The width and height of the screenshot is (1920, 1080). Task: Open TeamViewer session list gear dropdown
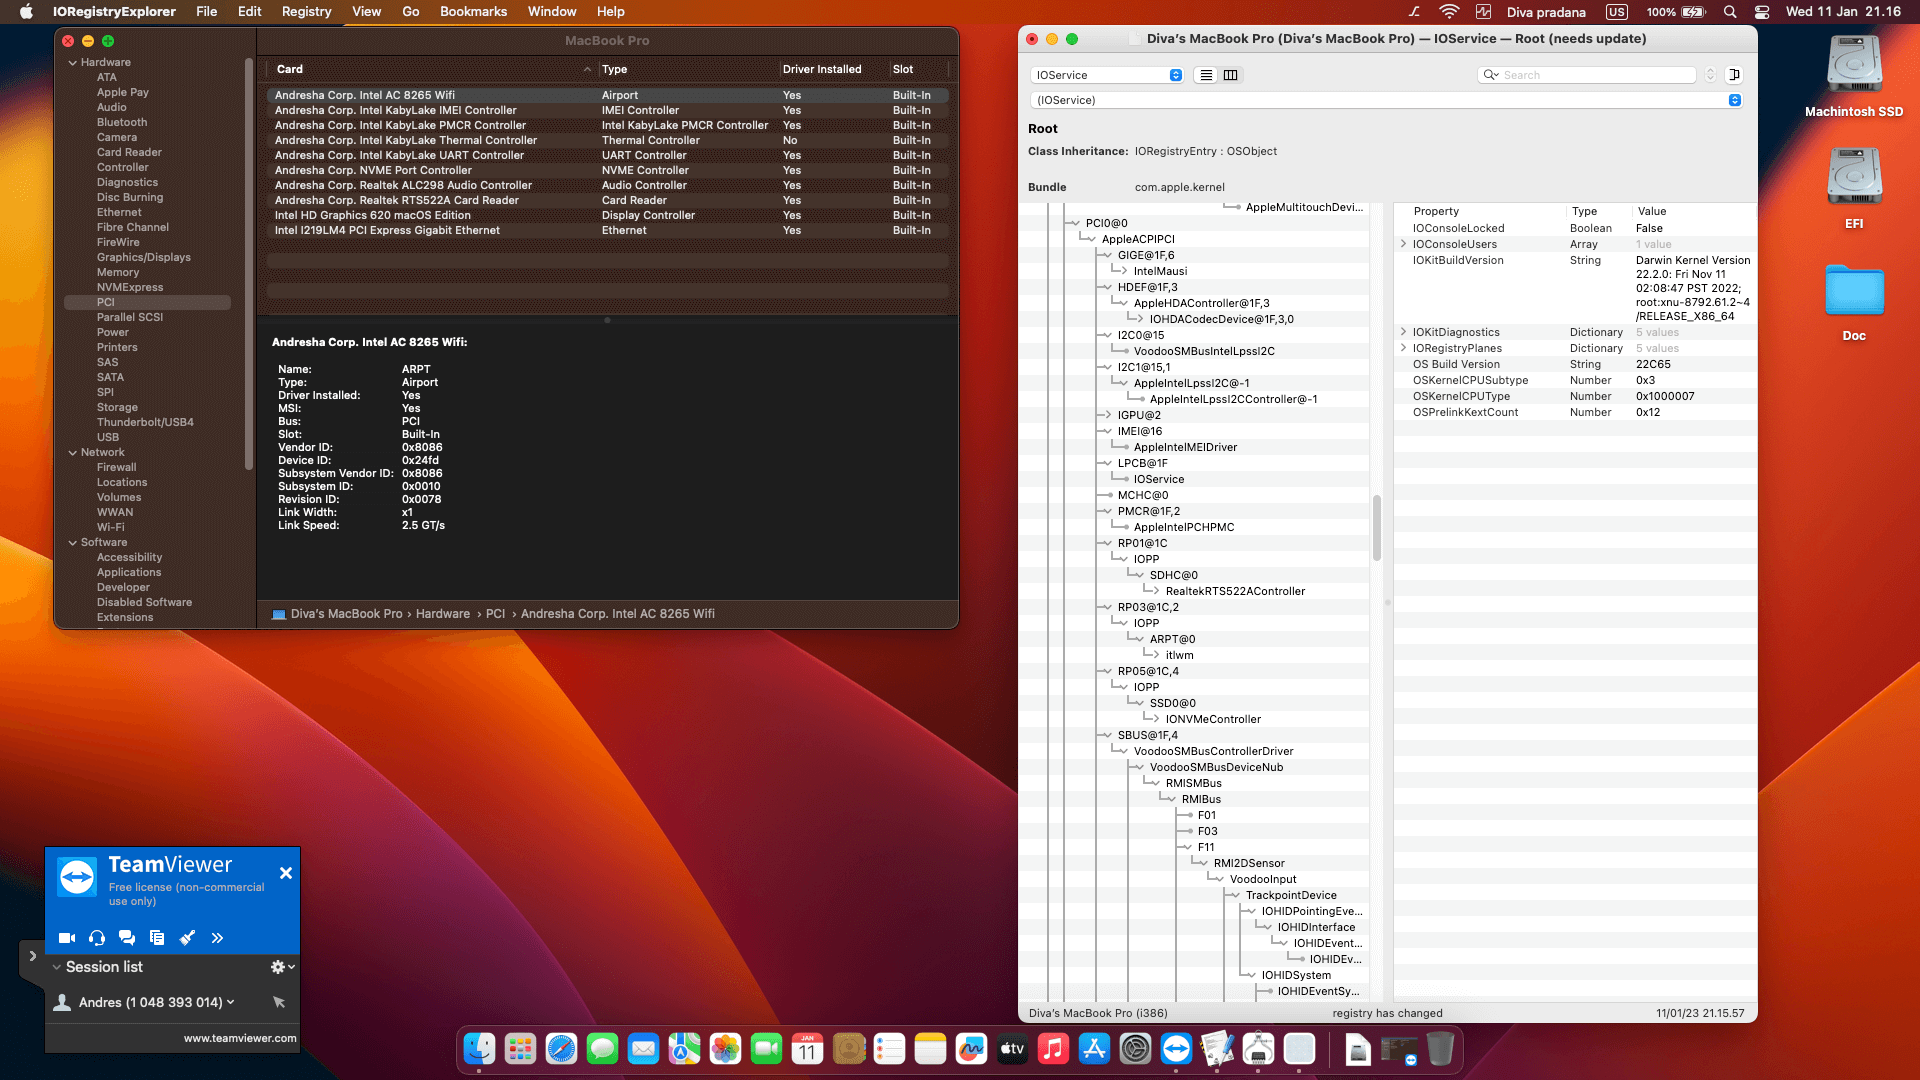[282, 967]
